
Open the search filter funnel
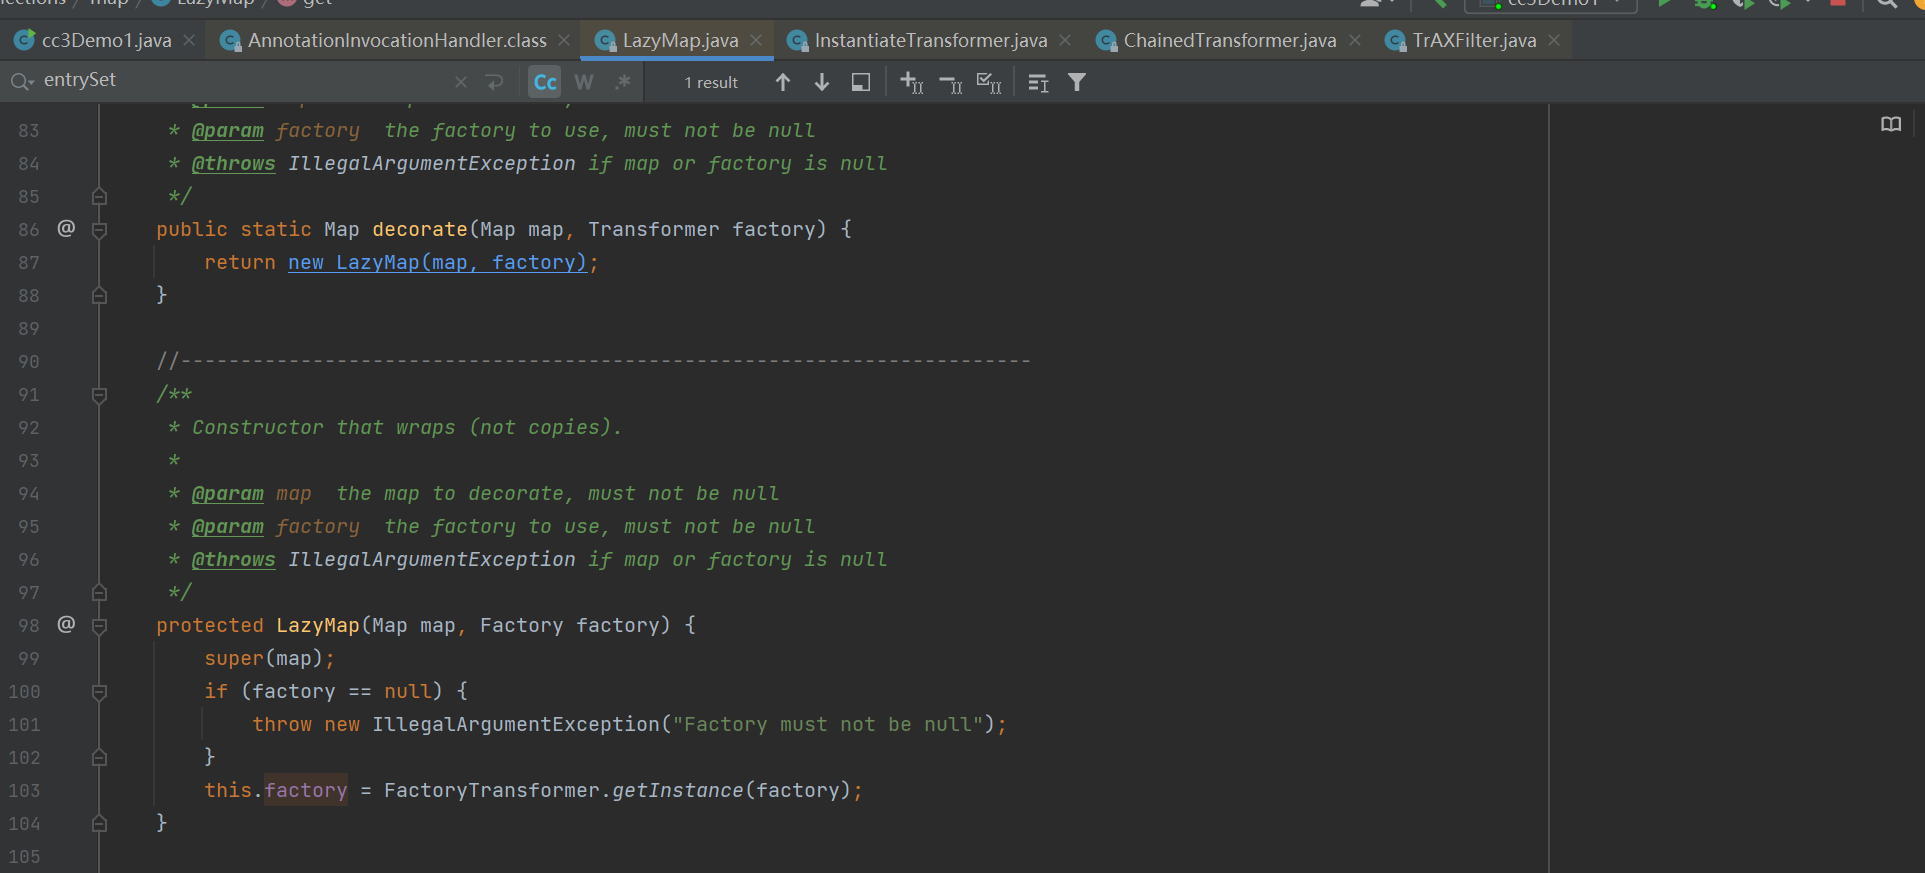pyautogui.click(x=1077, y=82)
